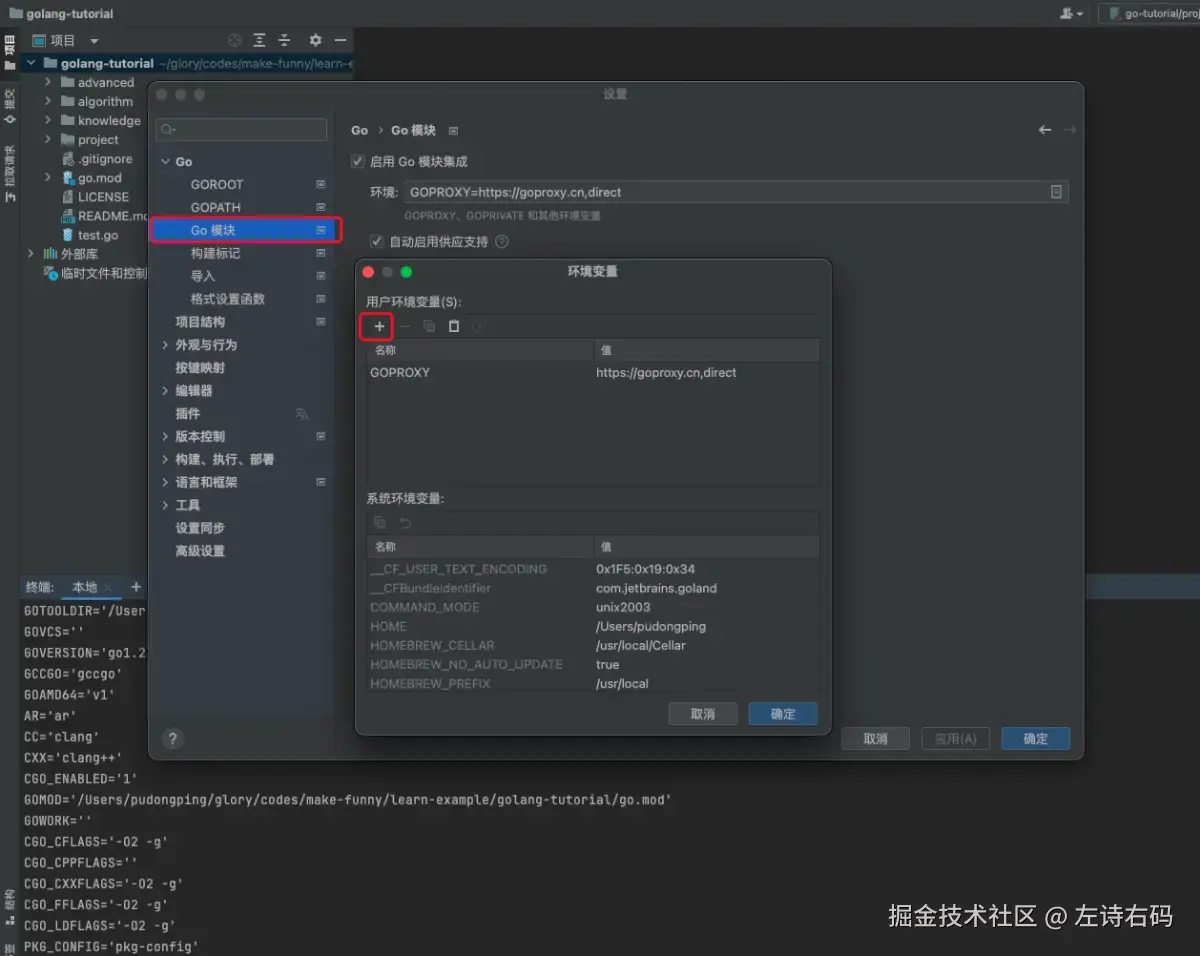Click 取消 in 环境变量 dialog
The height and width of the screenshot is (956, 1200).
click(703, 714)
